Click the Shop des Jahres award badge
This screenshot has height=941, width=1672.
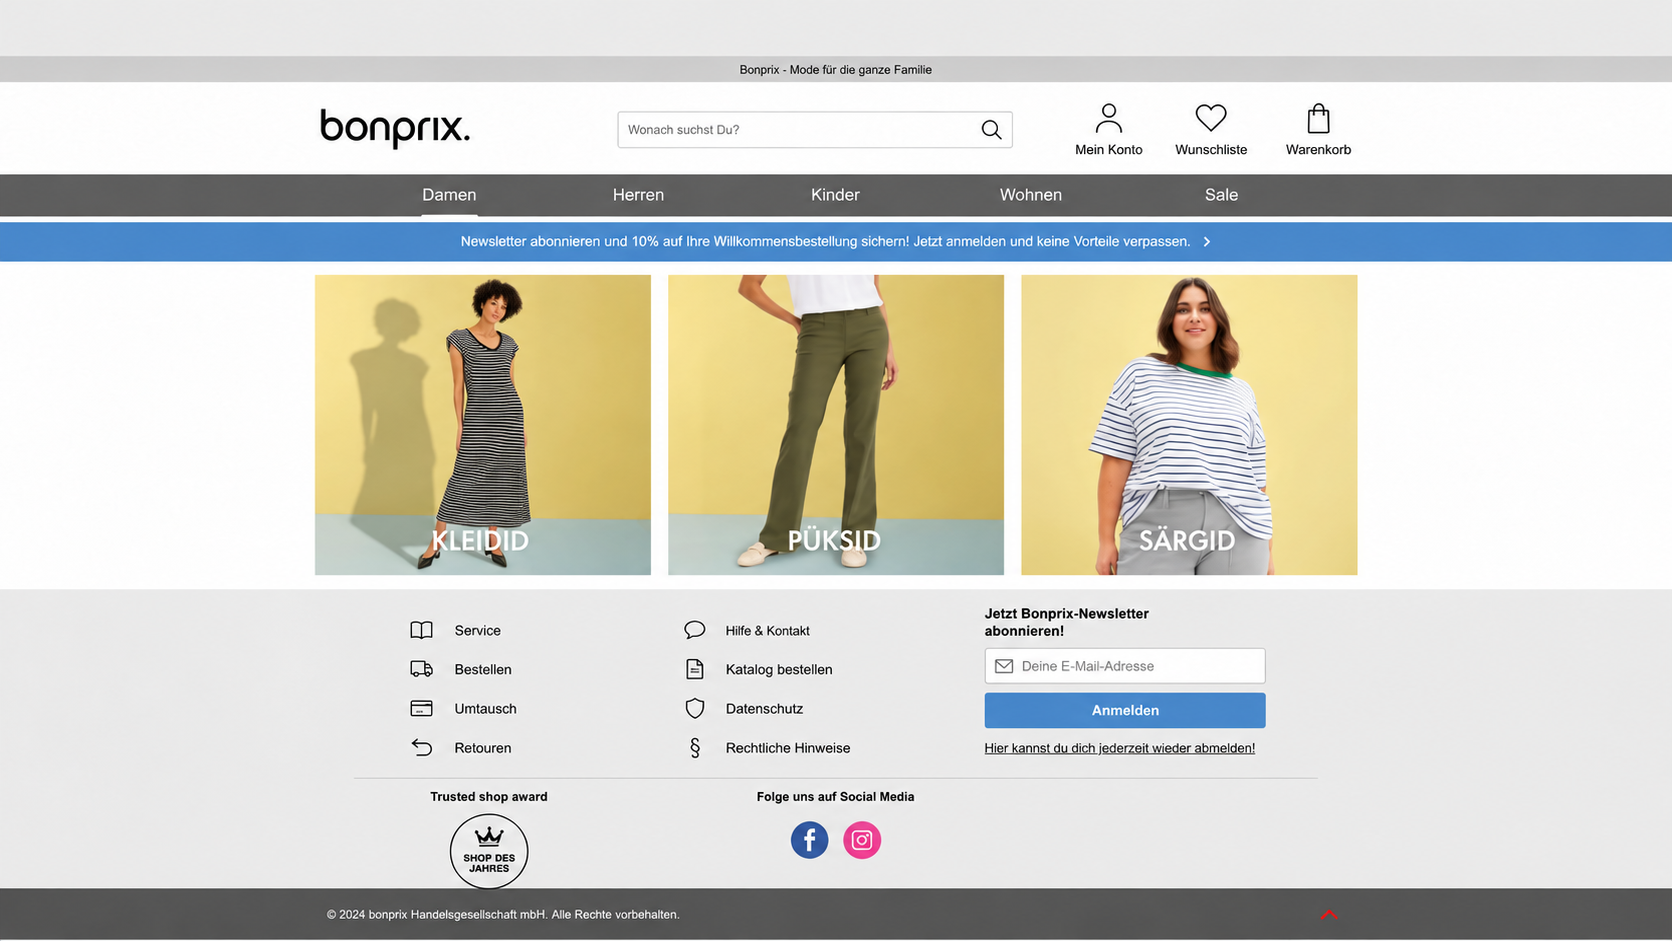pyautogui.click(x=489, y=851)
